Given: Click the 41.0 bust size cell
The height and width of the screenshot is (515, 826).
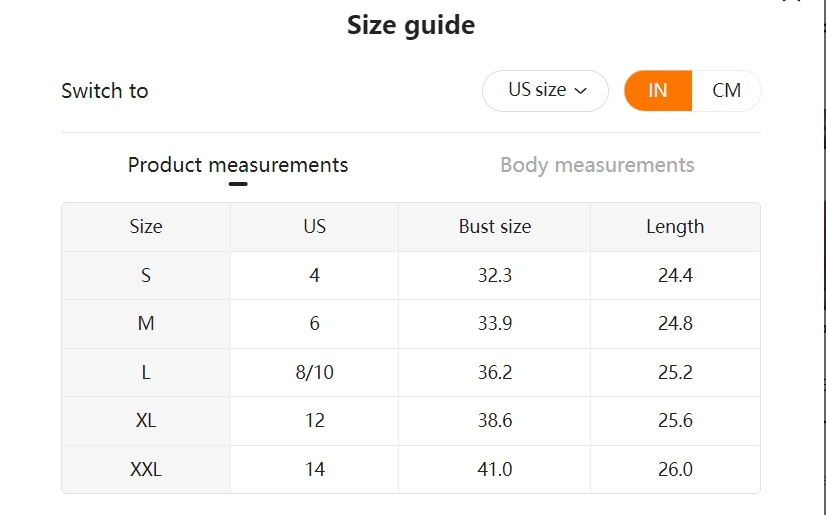Looking at the screenshot, I should [495, 469].
